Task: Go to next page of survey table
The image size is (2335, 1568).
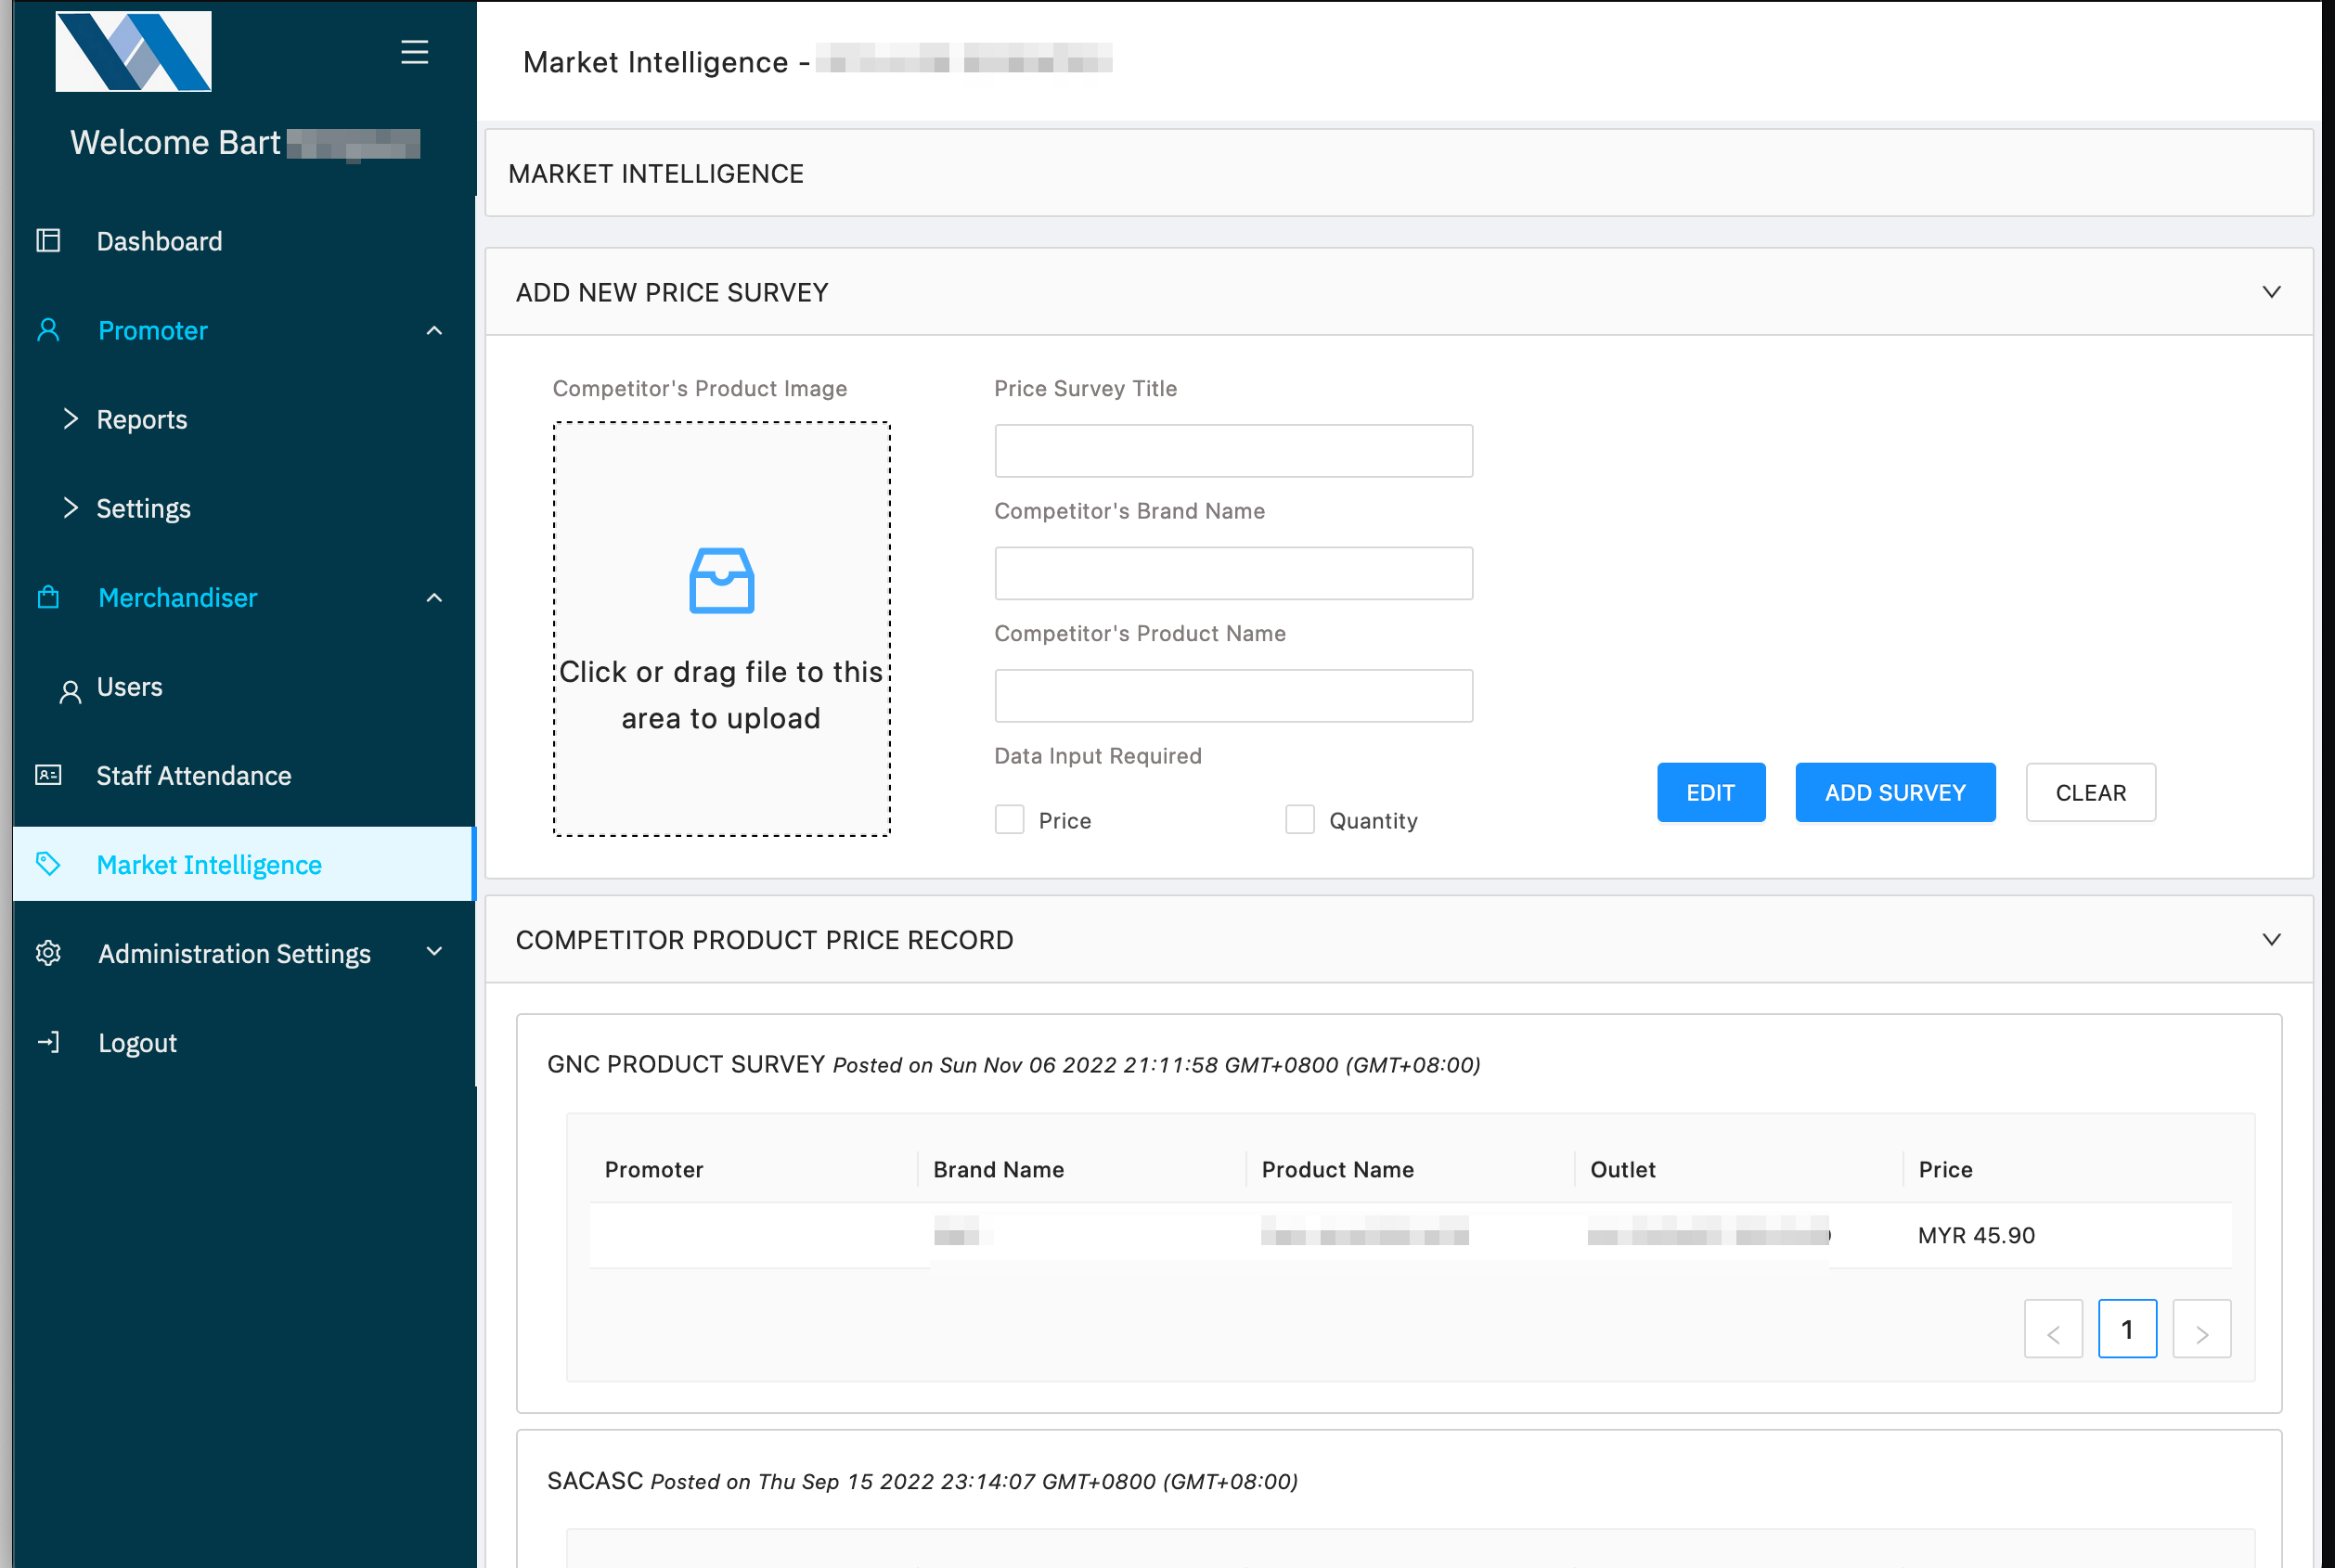Action: pyautogui.click(x=2200, y=1330)
